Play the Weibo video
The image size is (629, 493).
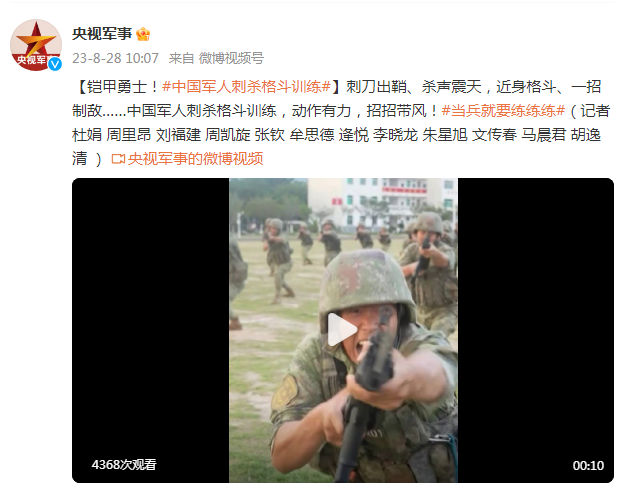coord(342,330)
